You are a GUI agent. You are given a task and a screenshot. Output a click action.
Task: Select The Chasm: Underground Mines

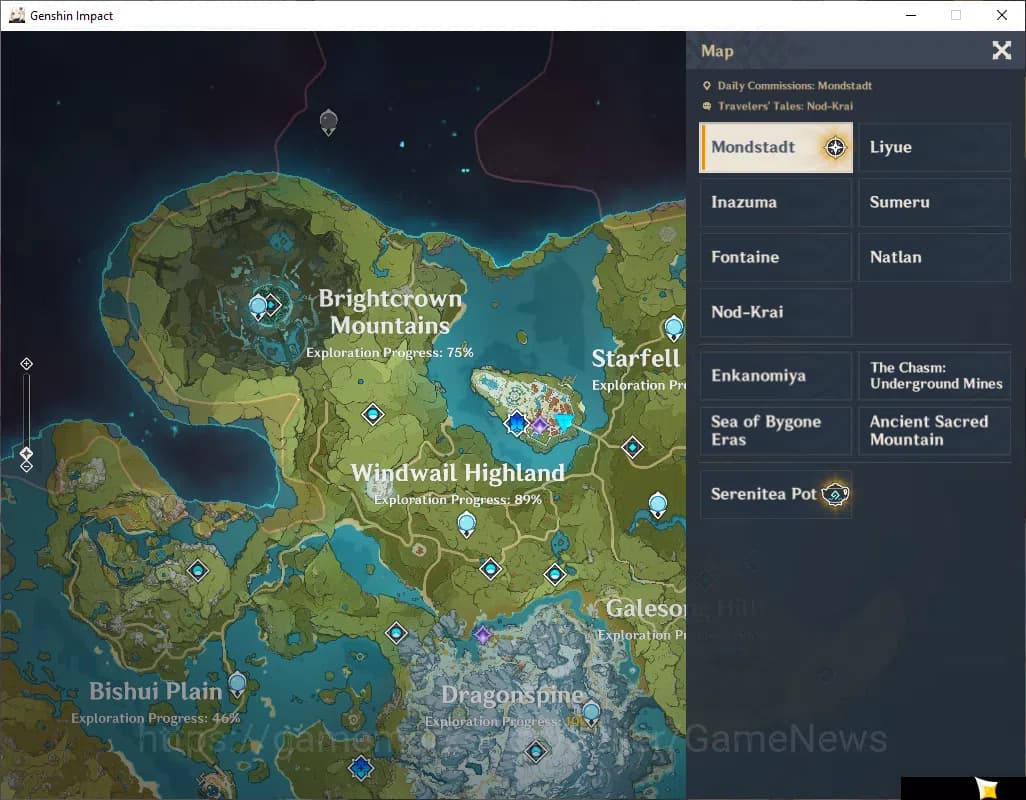click(x=934, y=376)
